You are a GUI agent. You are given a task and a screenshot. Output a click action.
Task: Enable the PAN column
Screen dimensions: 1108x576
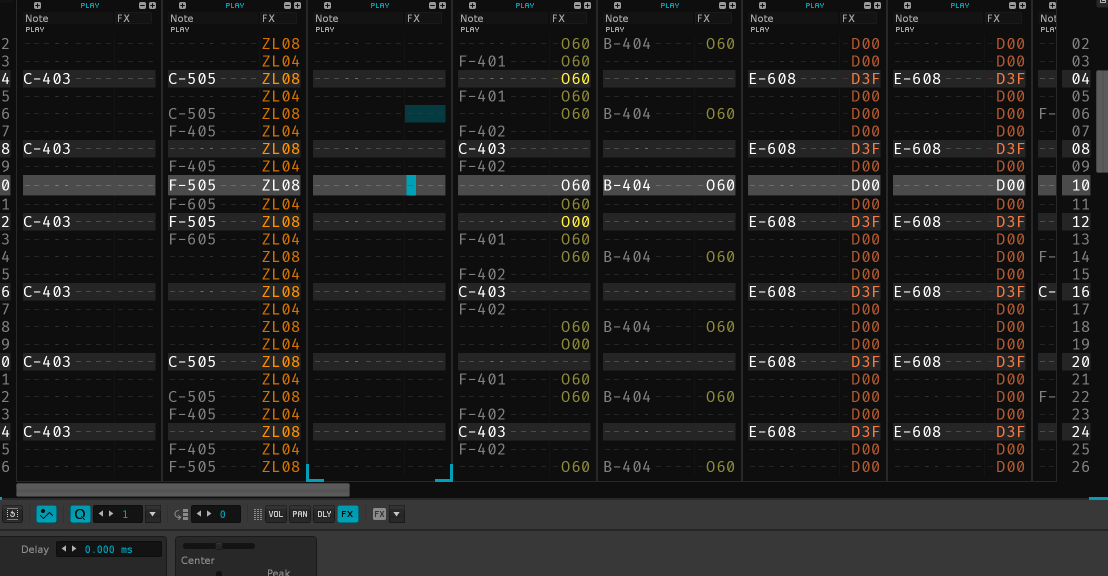(x=299, y=514)
